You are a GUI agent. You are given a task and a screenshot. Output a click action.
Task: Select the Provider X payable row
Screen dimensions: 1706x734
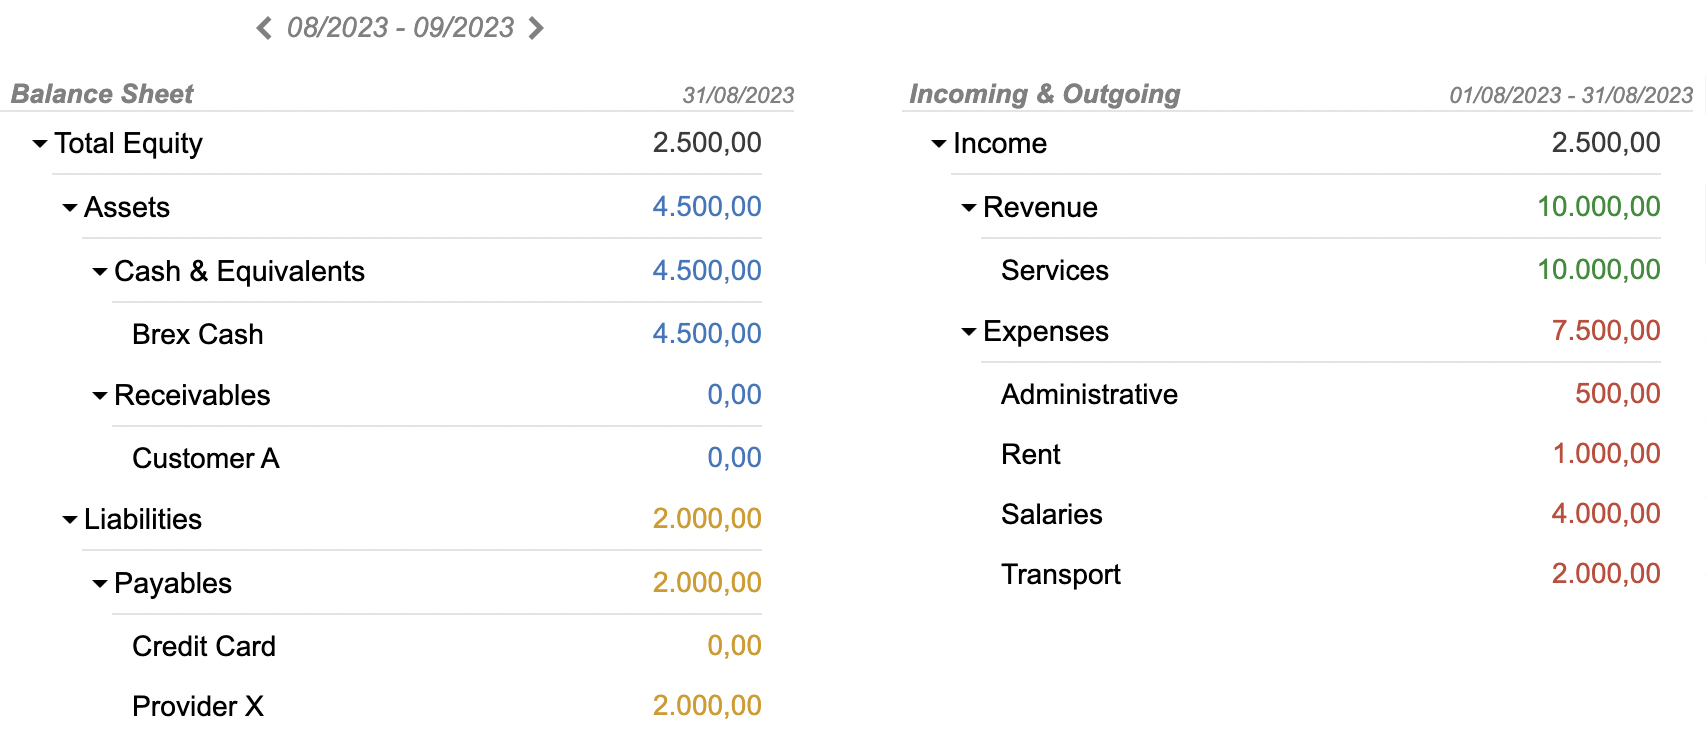[198, 706]
